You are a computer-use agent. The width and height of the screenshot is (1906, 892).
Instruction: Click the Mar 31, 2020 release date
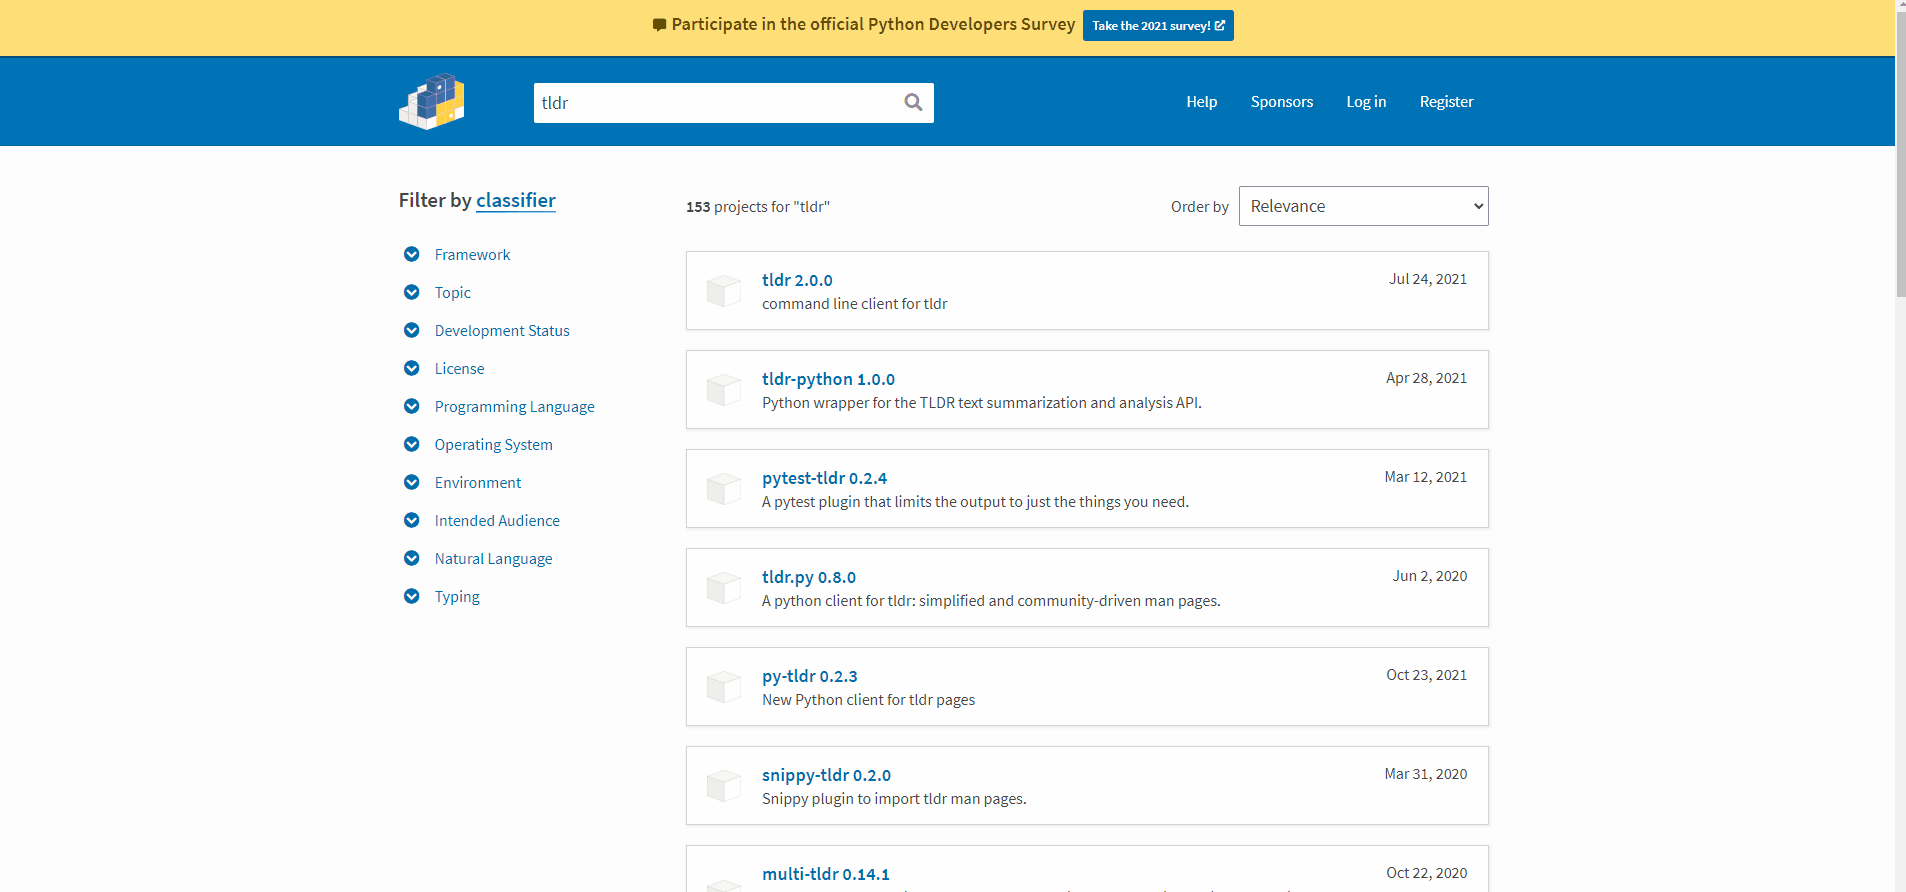pyautogui.click(x=1426, y=774)
